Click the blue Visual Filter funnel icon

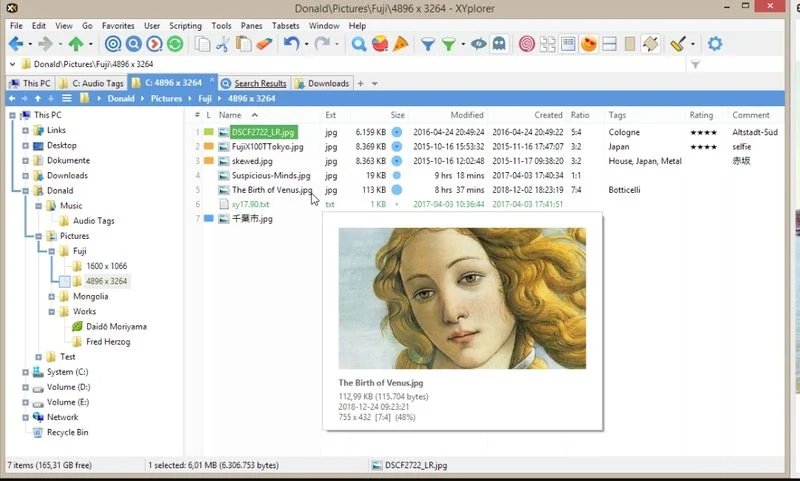428,44
